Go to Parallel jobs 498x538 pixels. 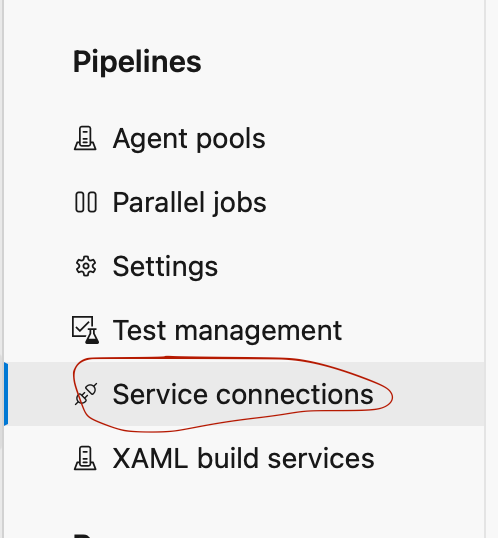click(189, 202)
